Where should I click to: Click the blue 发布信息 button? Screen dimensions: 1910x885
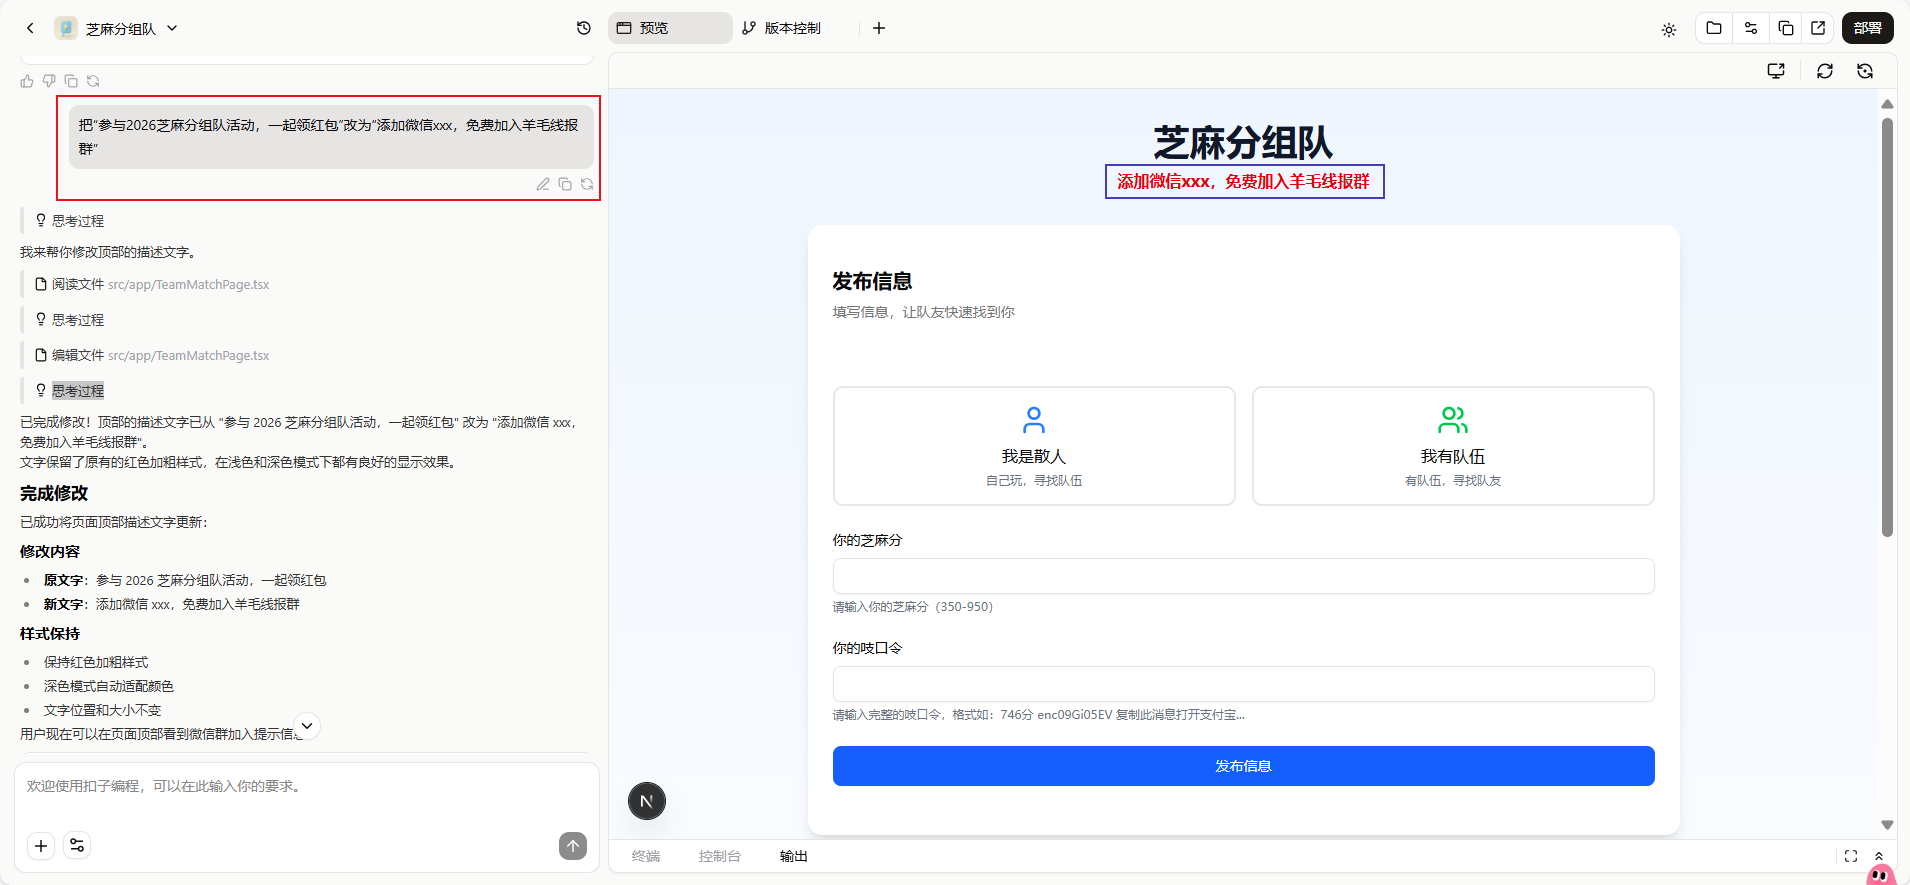point(1243,766)
